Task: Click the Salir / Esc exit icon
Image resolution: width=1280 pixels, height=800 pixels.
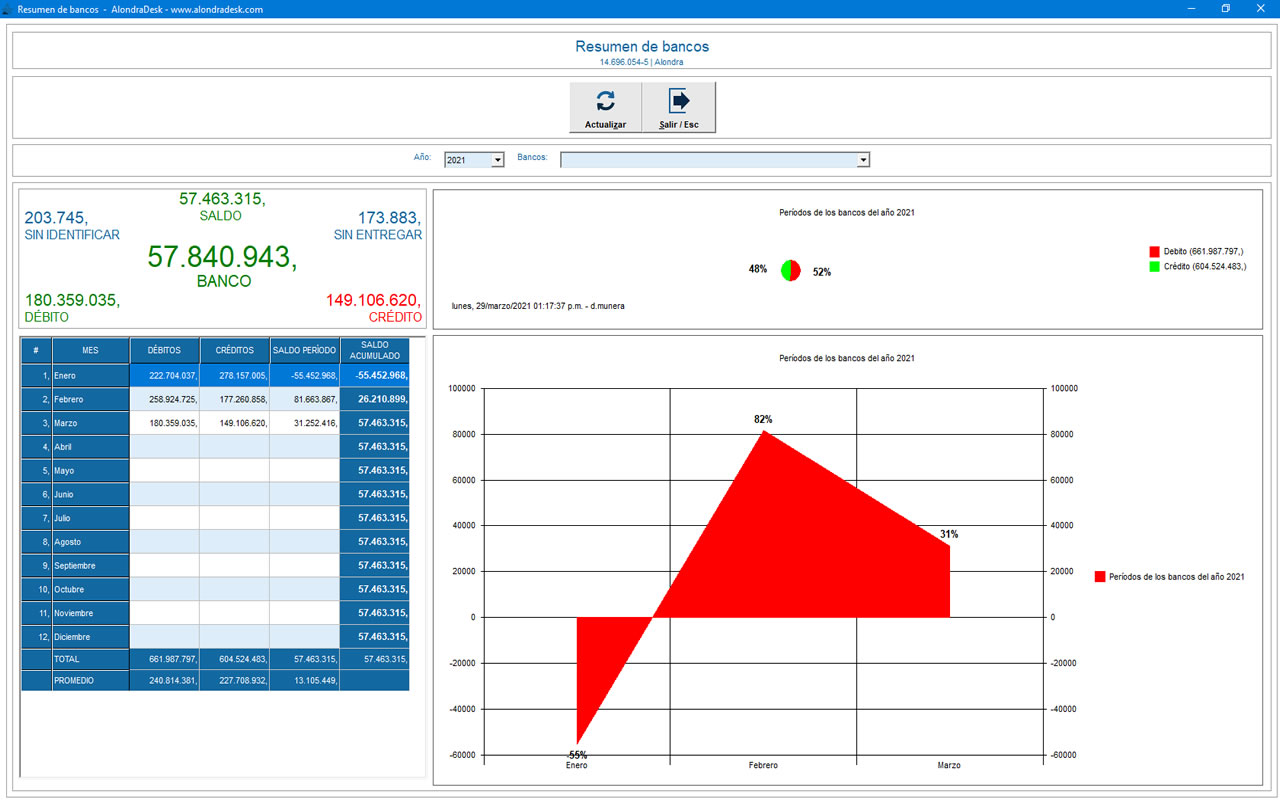Action: (679, 101)
